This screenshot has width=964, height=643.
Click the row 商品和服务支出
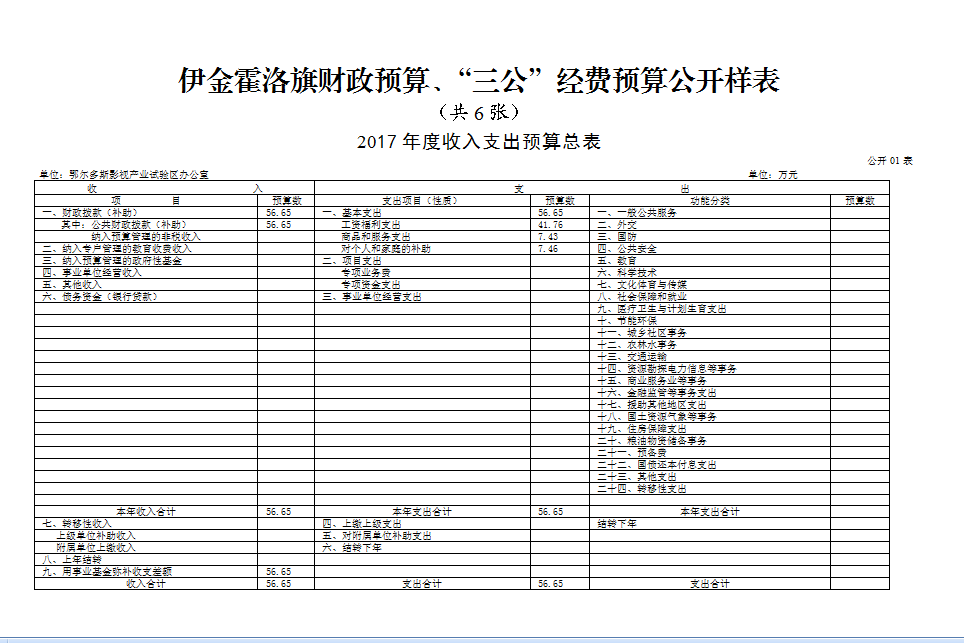pyautogui.click(x=422, y=237)
